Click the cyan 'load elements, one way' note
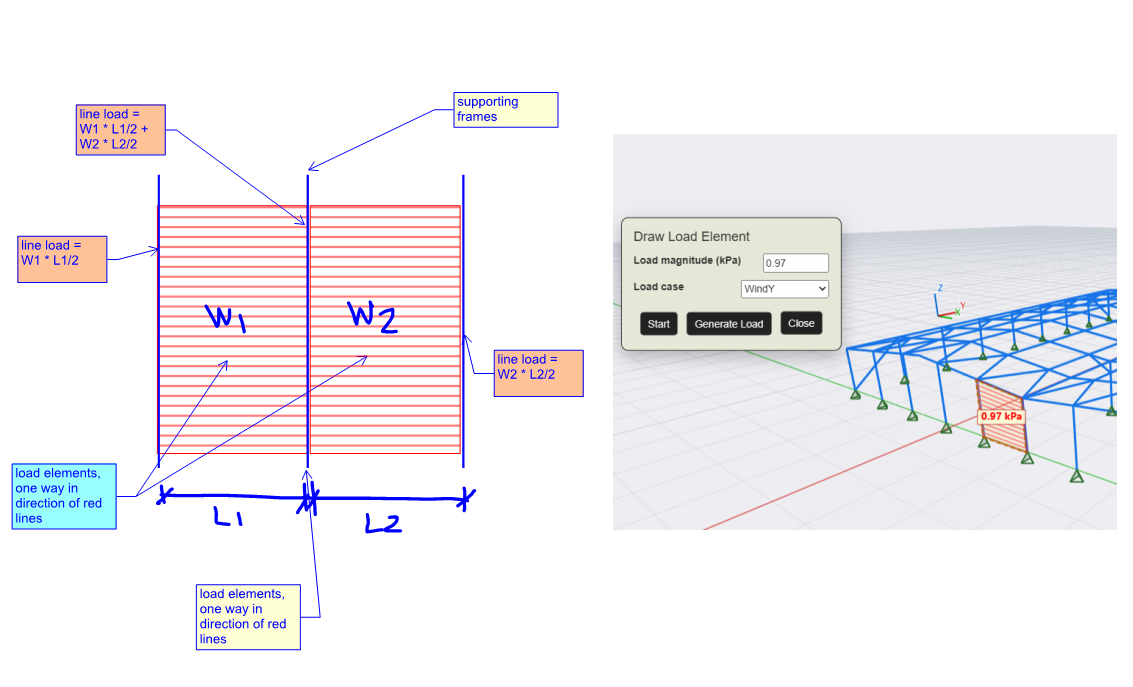The width and height of the screenshot is (1133, 687). (x=64, y=496)
